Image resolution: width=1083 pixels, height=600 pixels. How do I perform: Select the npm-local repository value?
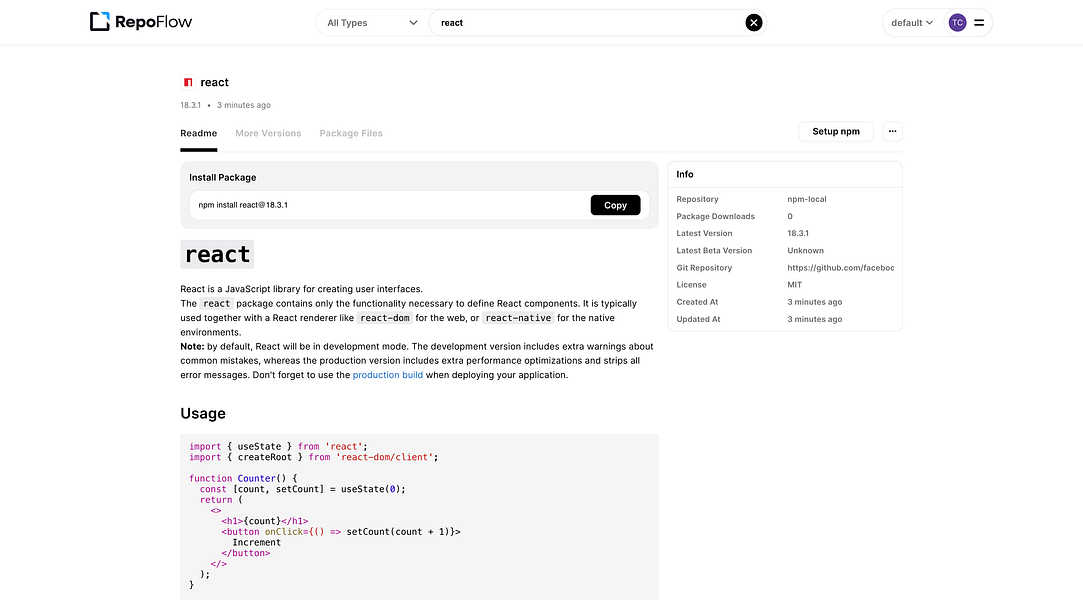click(x=807, y=199)
